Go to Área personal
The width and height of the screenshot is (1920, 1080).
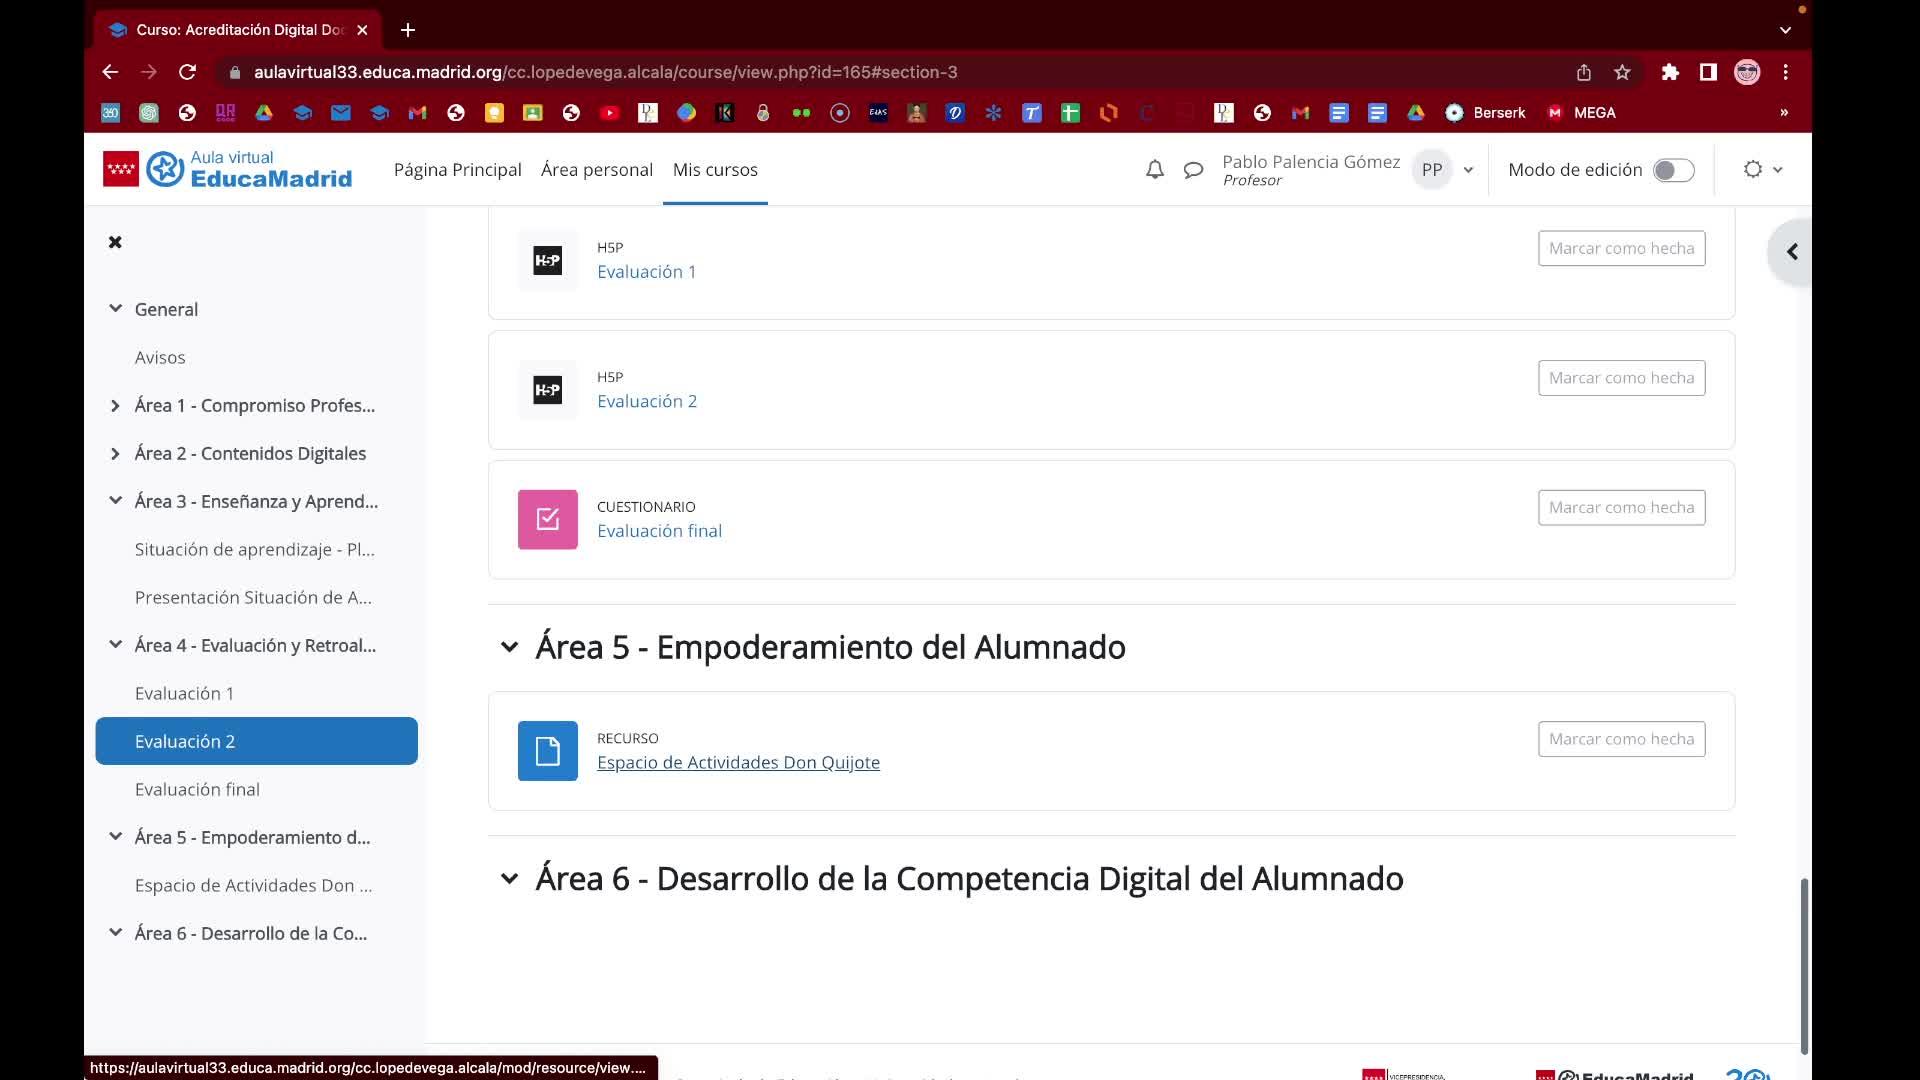click(x=596, y=170)
